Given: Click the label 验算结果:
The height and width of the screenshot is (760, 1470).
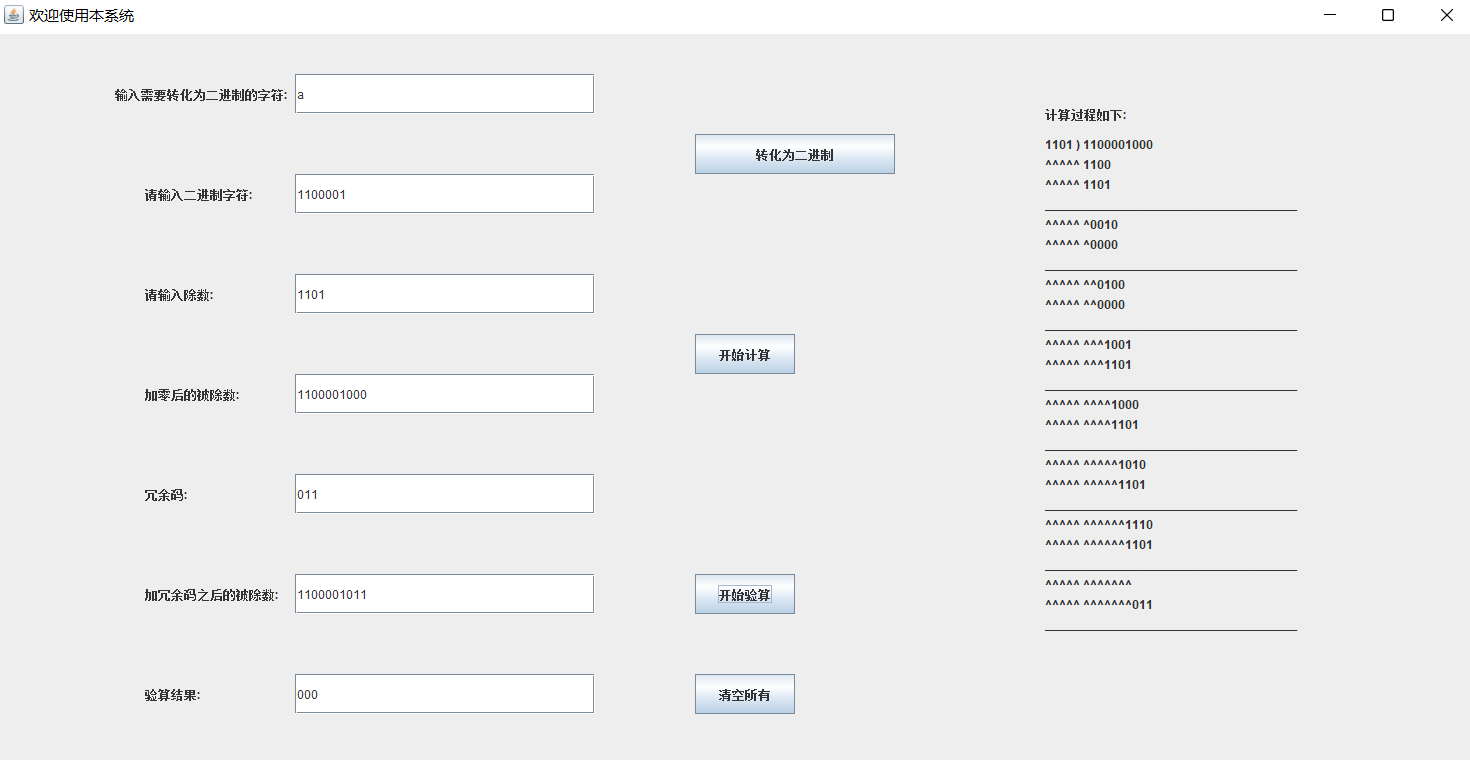Looking at the screenshot, I should (172, 695).
